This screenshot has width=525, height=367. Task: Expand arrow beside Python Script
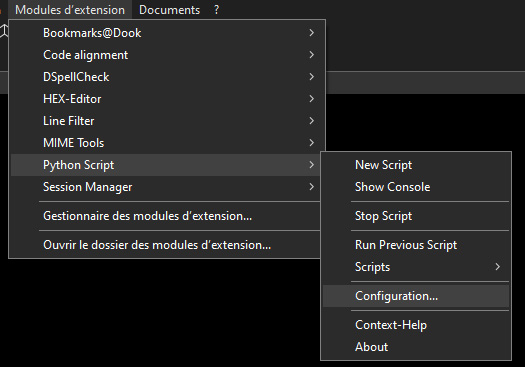311,165
